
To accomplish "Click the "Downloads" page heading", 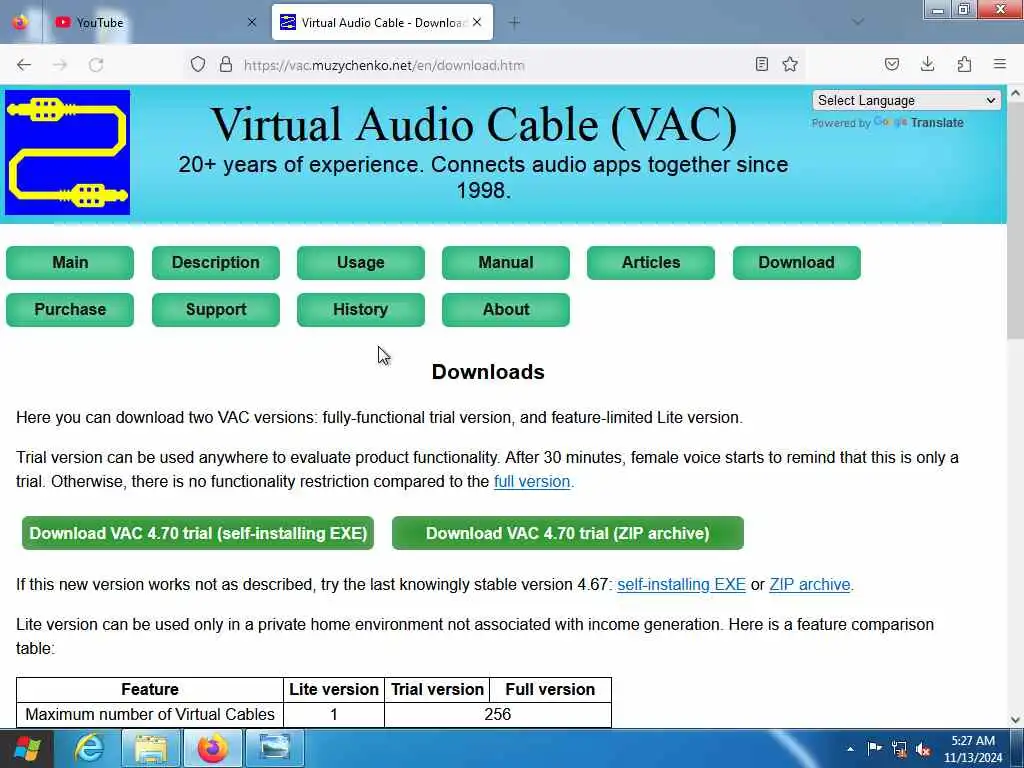I will pos(488,372).
